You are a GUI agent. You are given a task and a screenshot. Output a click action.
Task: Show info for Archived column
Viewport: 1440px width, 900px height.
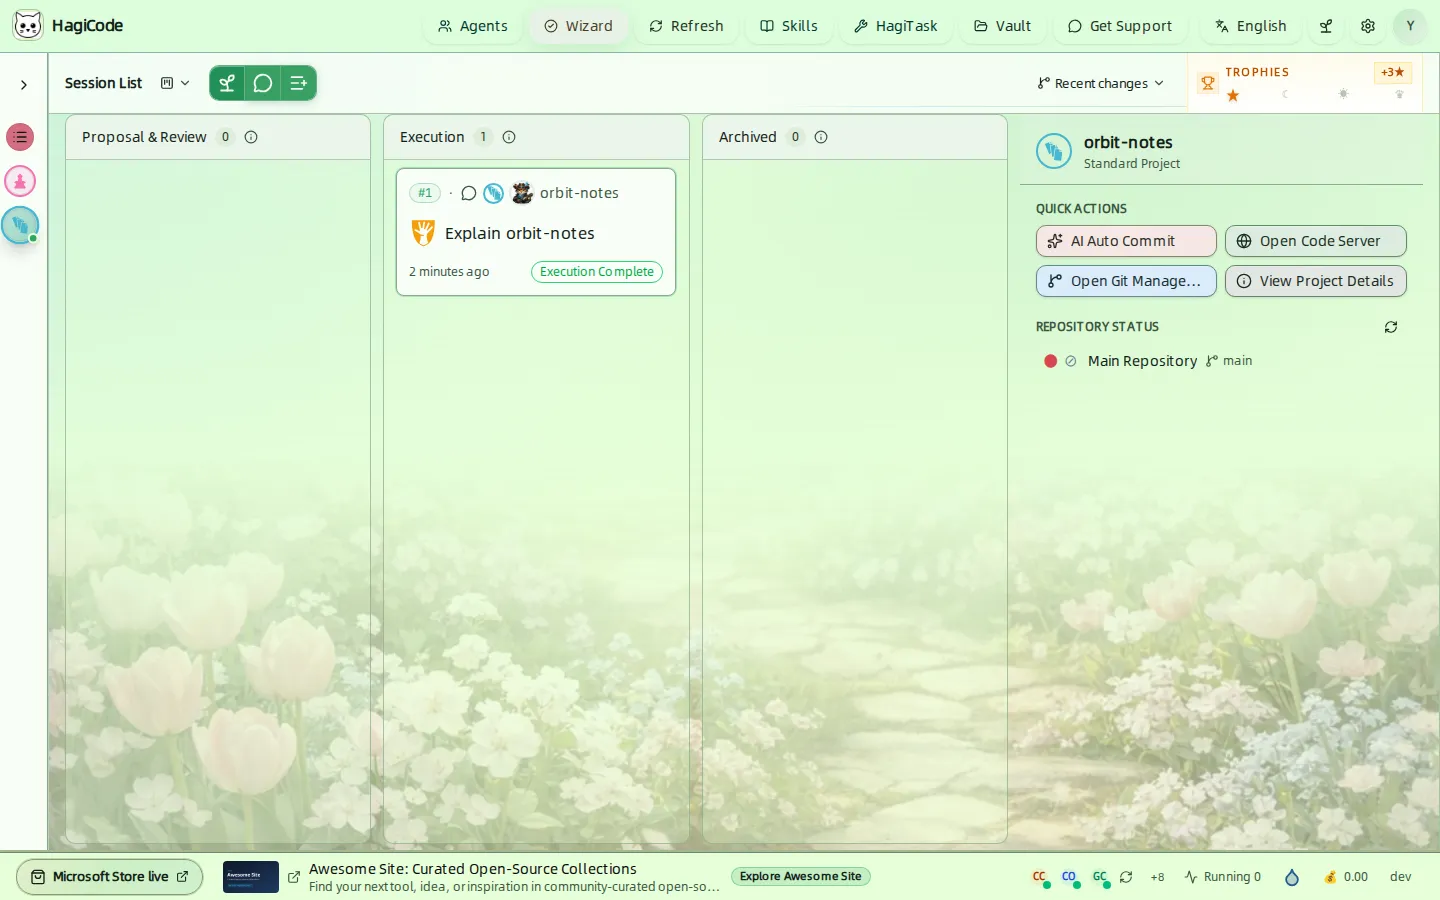[821, 137]
